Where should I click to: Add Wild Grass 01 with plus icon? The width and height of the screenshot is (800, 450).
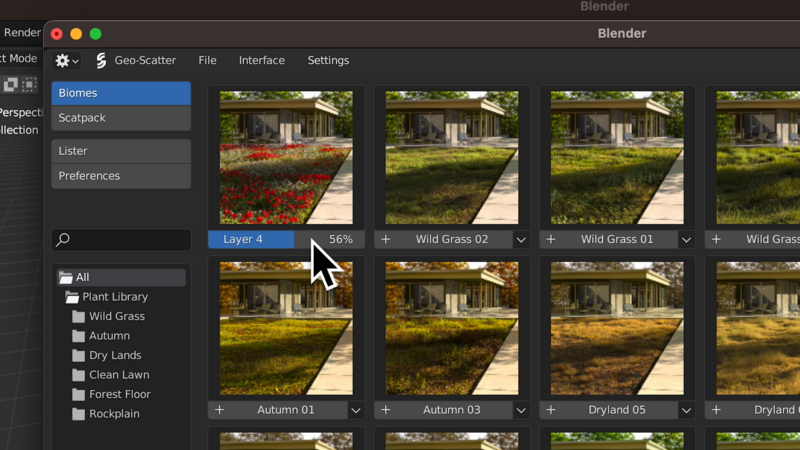pyautogui.click(x=551, y=239)
